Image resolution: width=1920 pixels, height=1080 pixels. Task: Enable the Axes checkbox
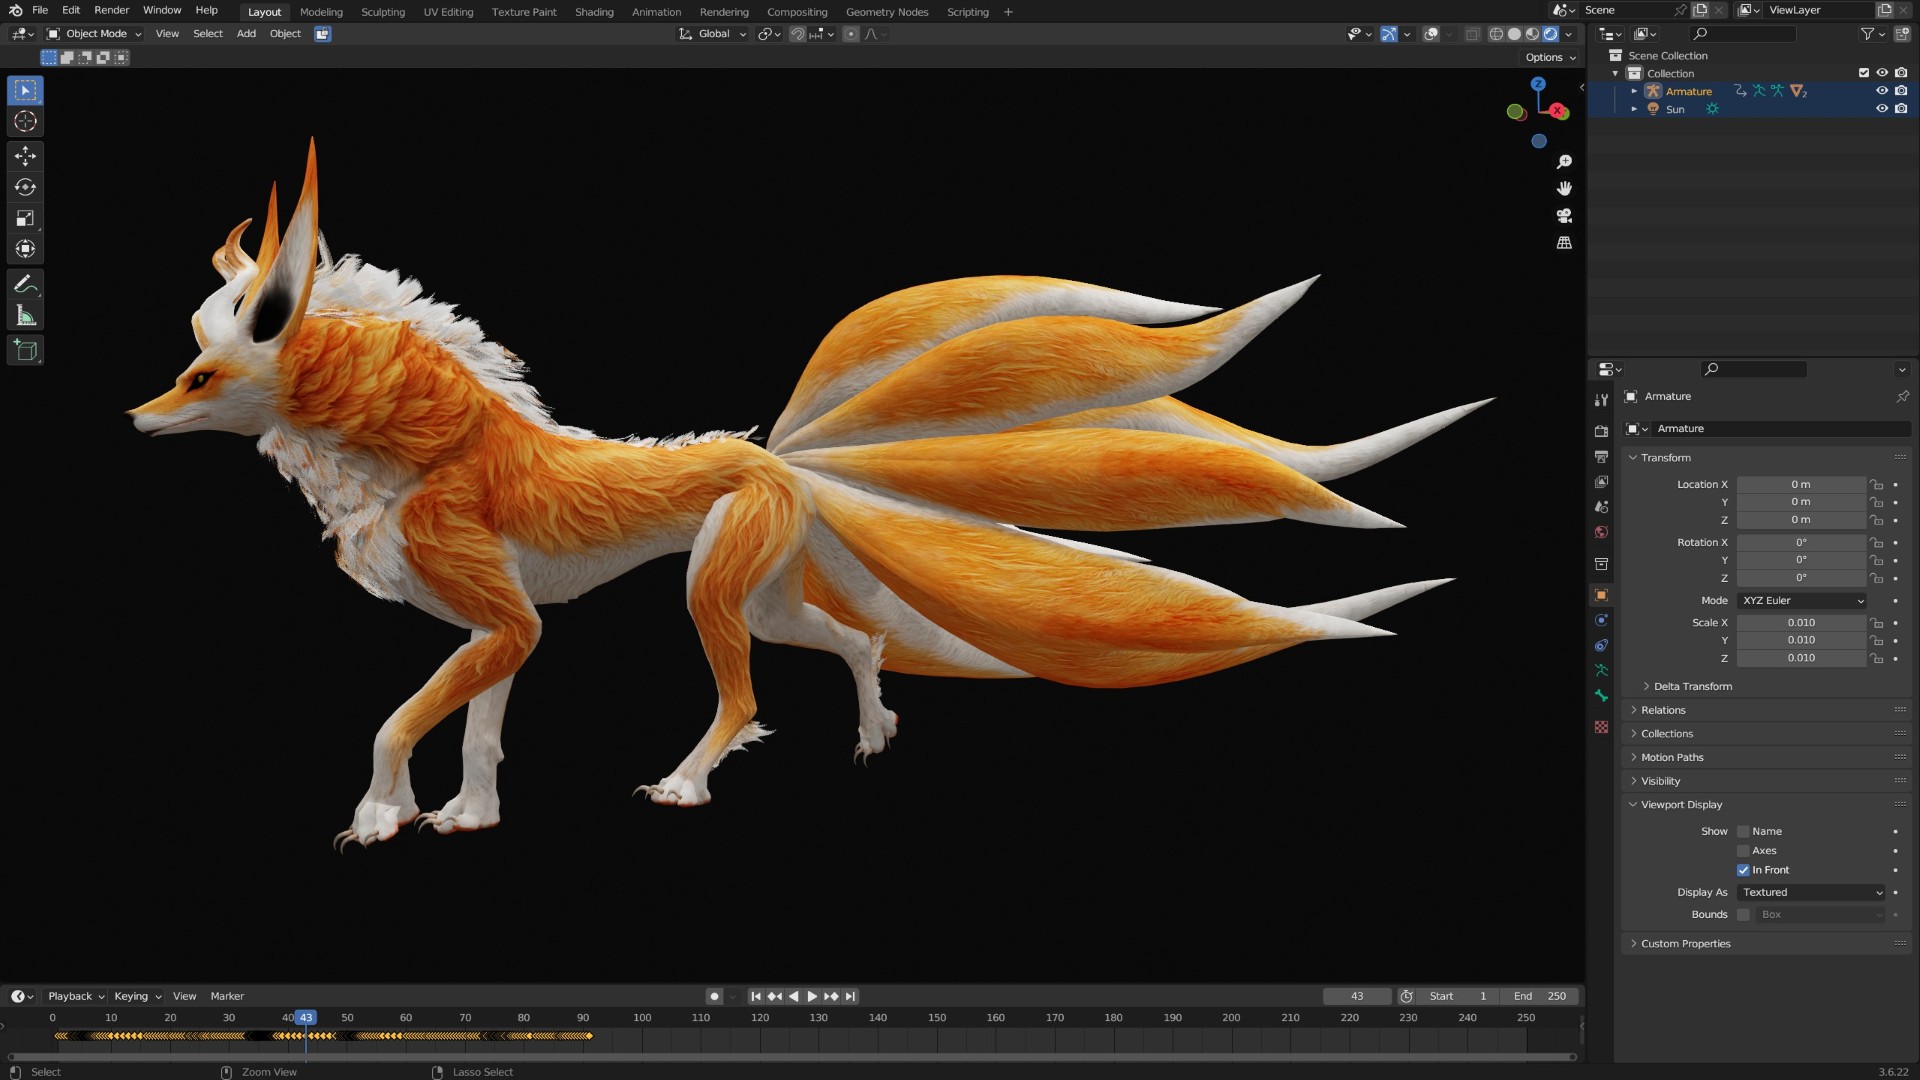point(1743,851)
